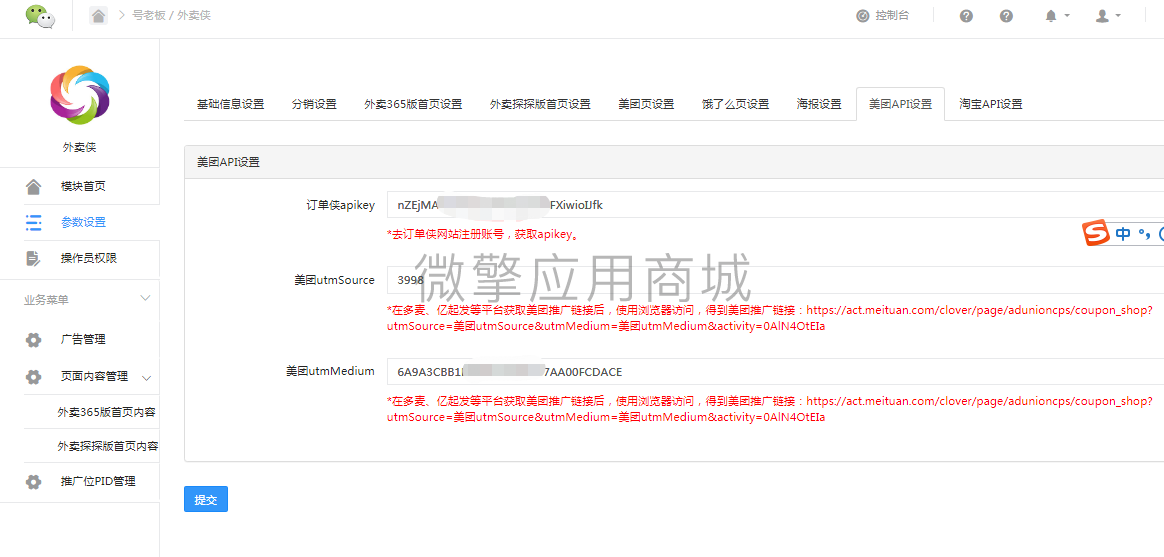
Task: Go to home via house icon
Action: coord(98,15)
